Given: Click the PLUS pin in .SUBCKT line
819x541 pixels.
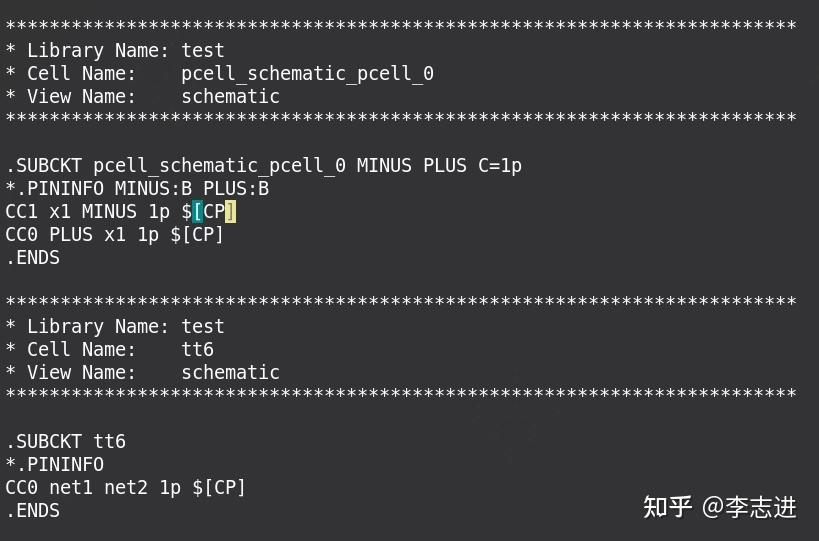Looking at the screenshot, I should [444, 166].
